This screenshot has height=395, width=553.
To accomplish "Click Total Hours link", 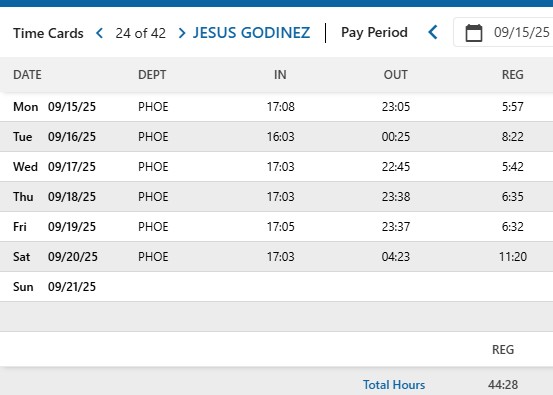I will click(394, 385).
